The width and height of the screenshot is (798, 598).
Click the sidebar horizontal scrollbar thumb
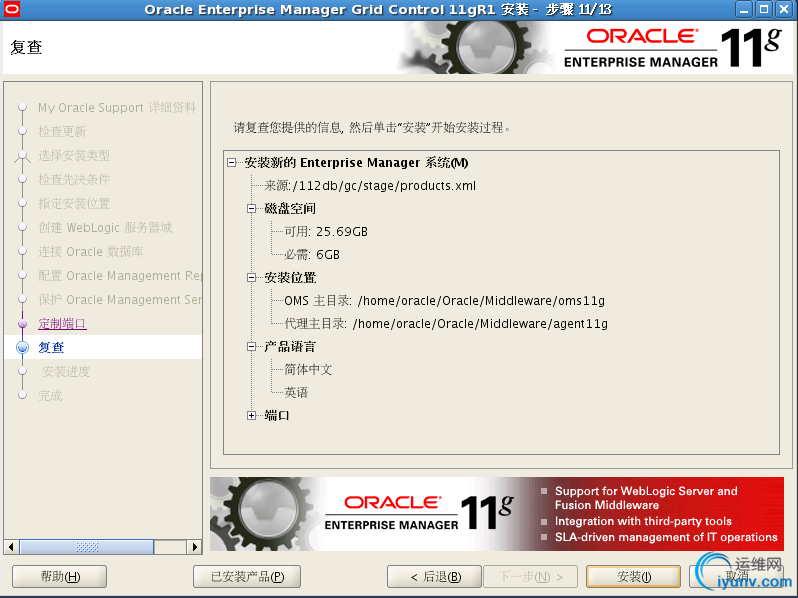pyautogui.click(x=87, y=547)
